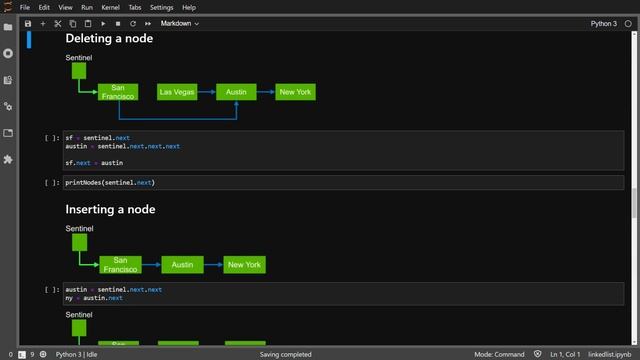Click into the printNodes(sentinel.next) cell

343,183
